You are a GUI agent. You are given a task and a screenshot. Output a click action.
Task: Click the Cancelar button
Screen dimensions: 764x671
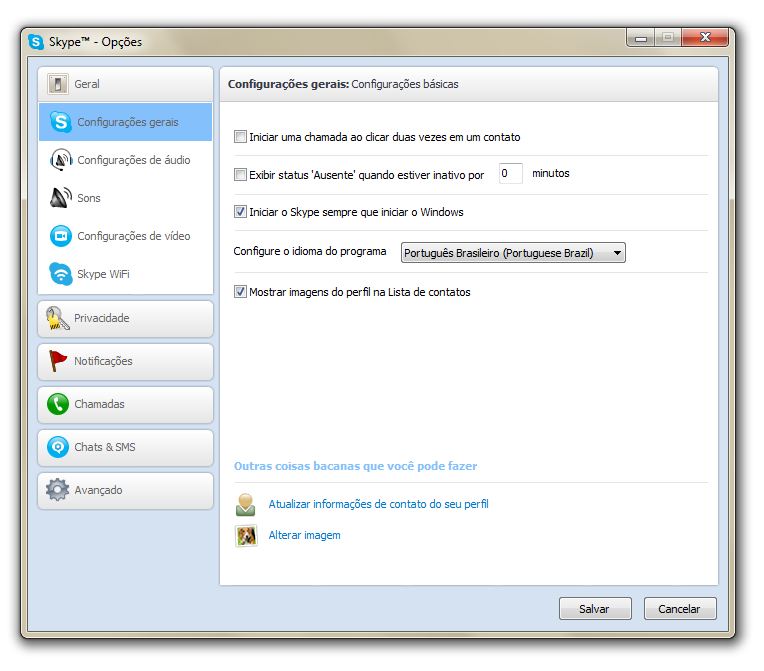tap(680, 609)
